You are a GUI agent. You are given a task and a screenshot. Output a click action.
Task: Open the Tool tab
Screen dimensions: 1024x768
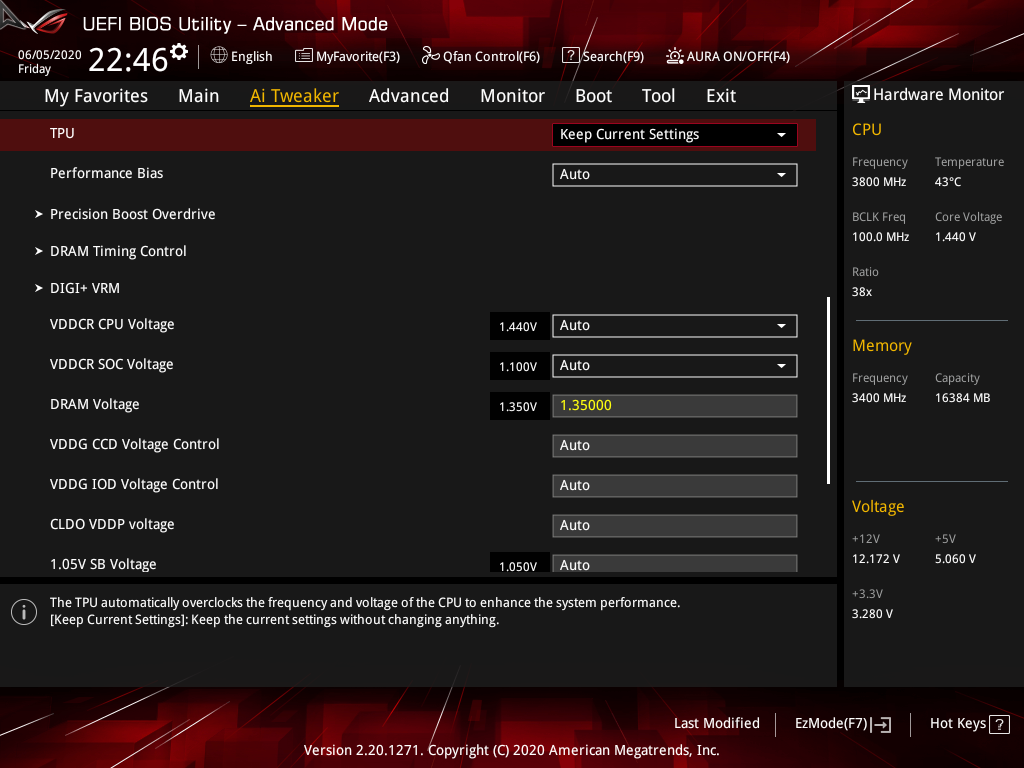tap(658, 96)
